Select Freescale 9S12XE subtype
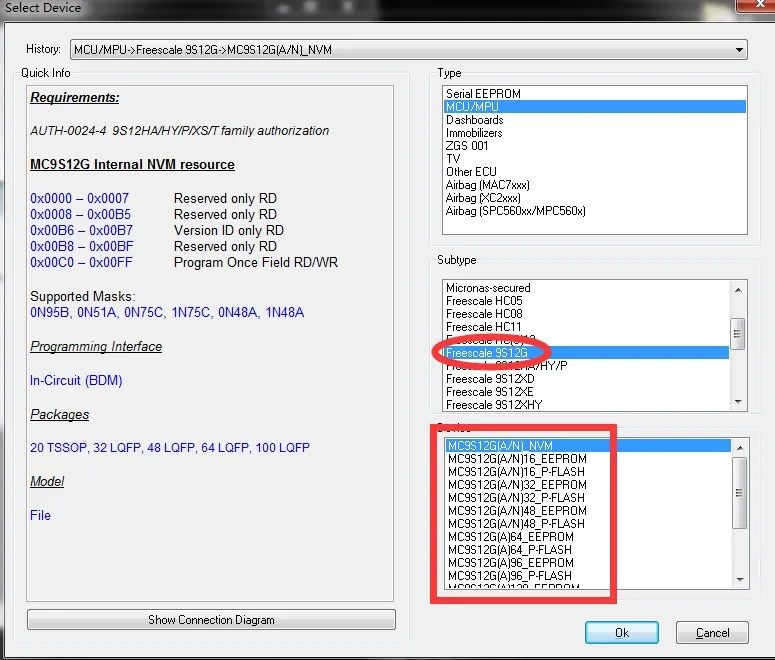 coord(586,392)
